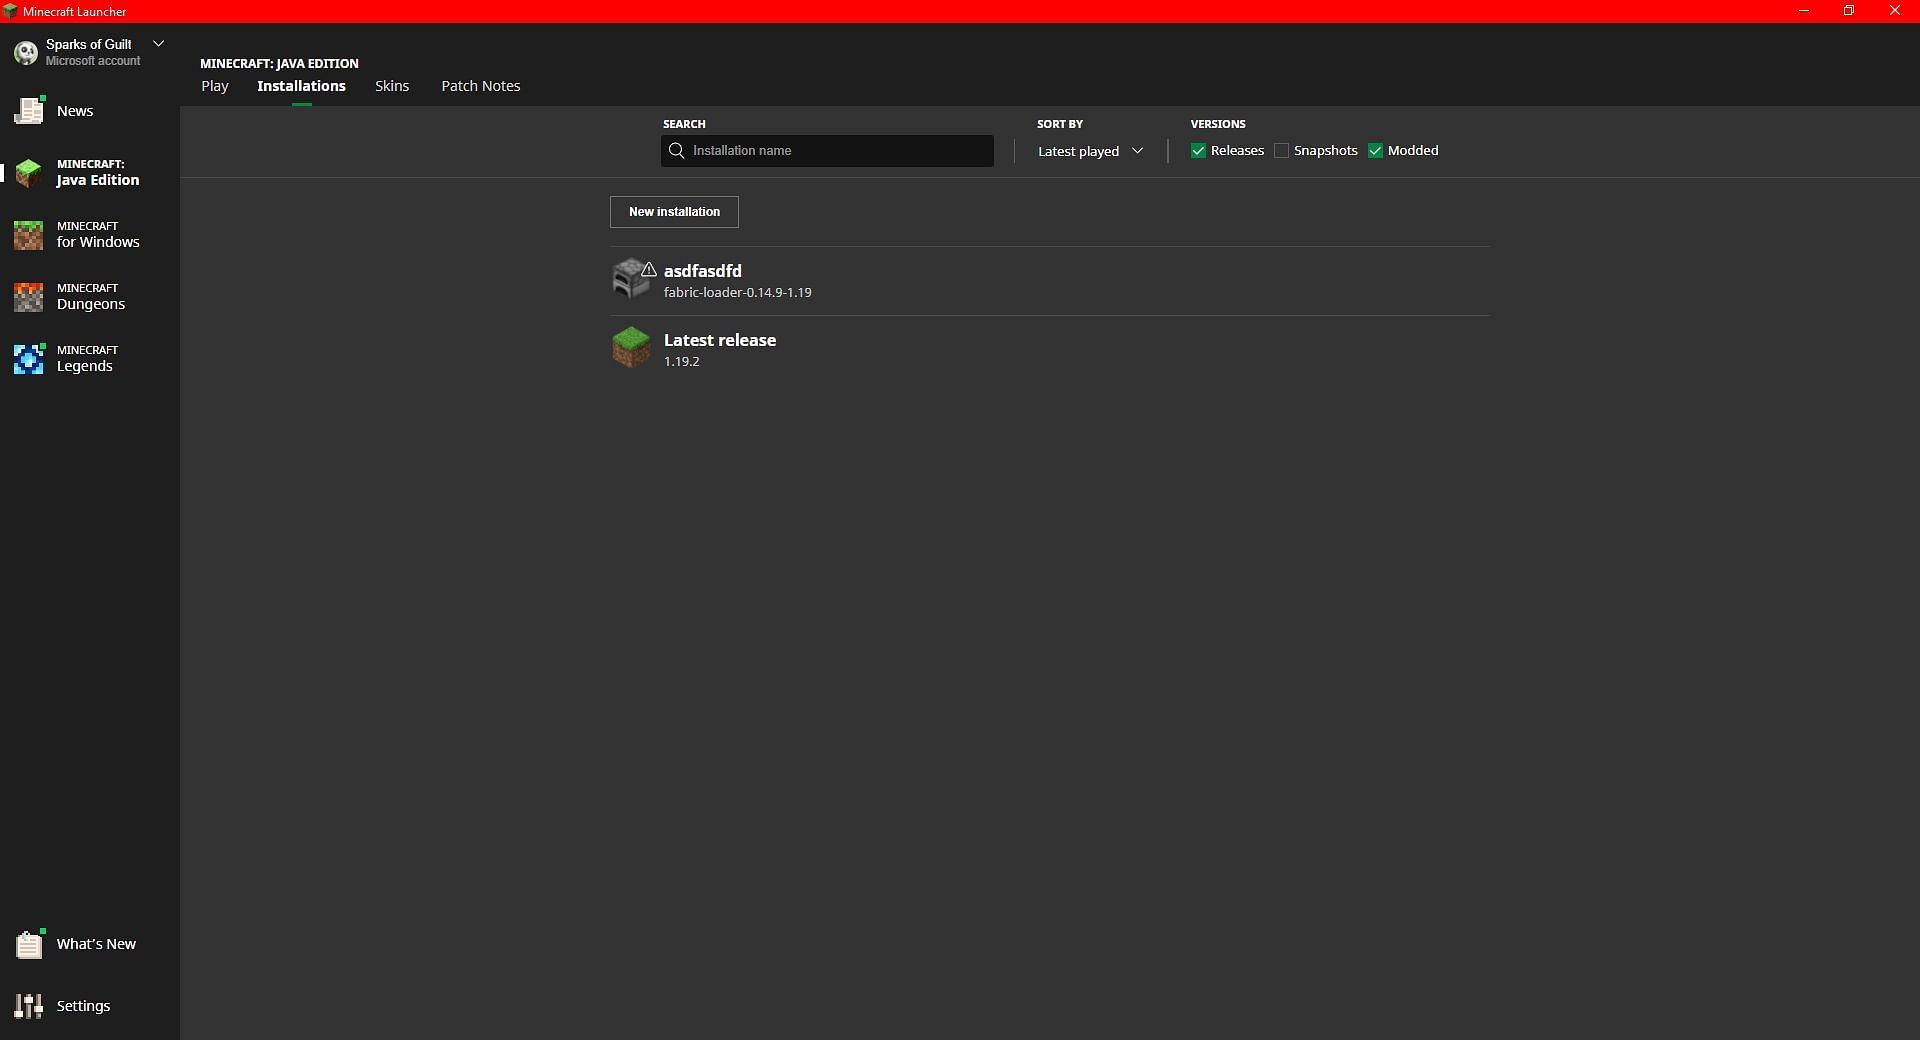Click the News sidebar label
Image resolution: width=1920 pixels, height=1040 pixels.
[75, 111]
